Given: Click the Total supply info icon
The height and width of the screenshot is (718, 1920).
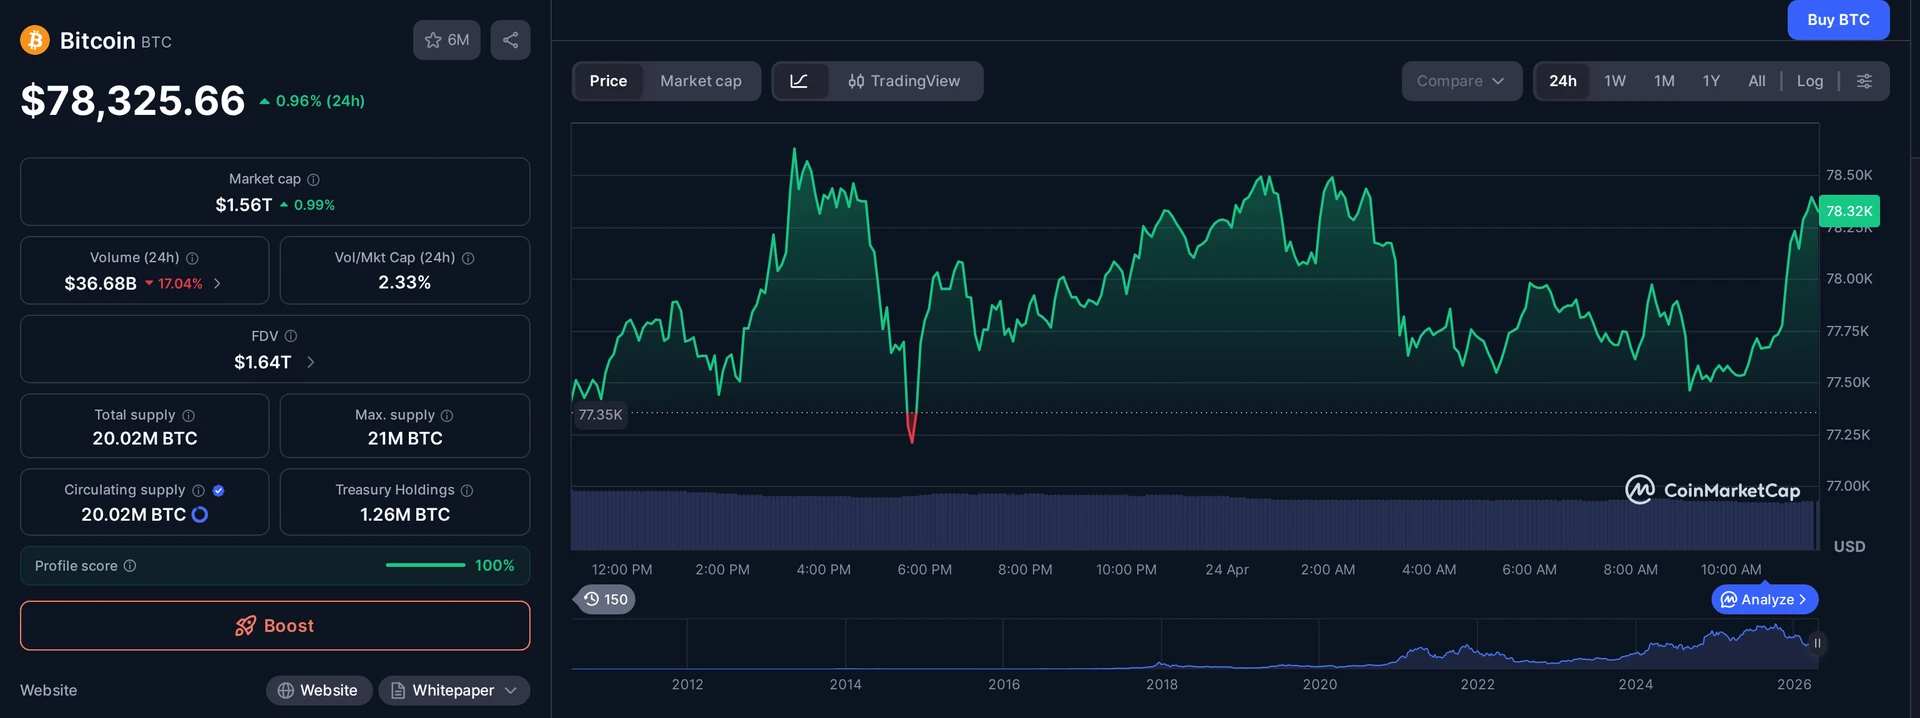Looking at the screenshot, I should [x=188, y=415].
